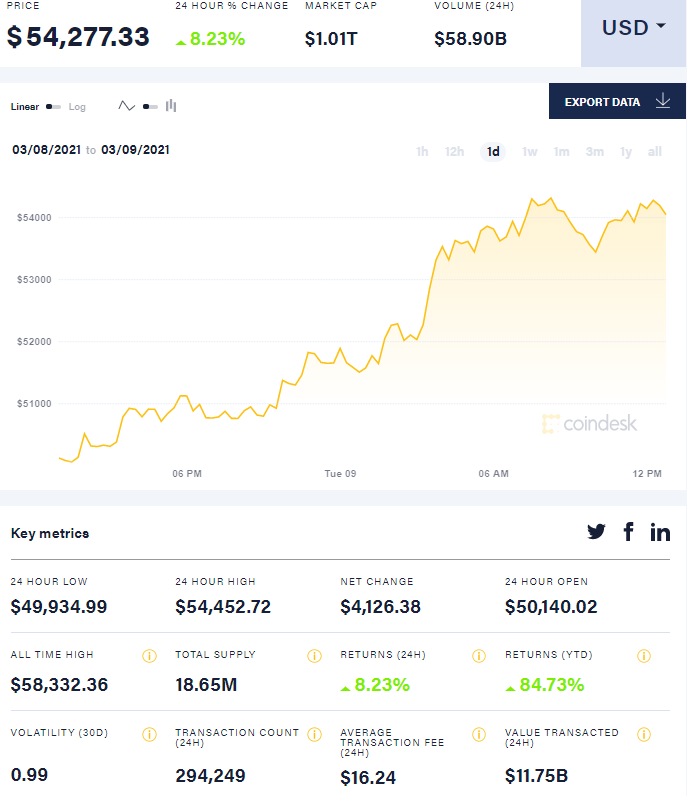Click the download arrow icon in Export Data

[x=663, y=101]
